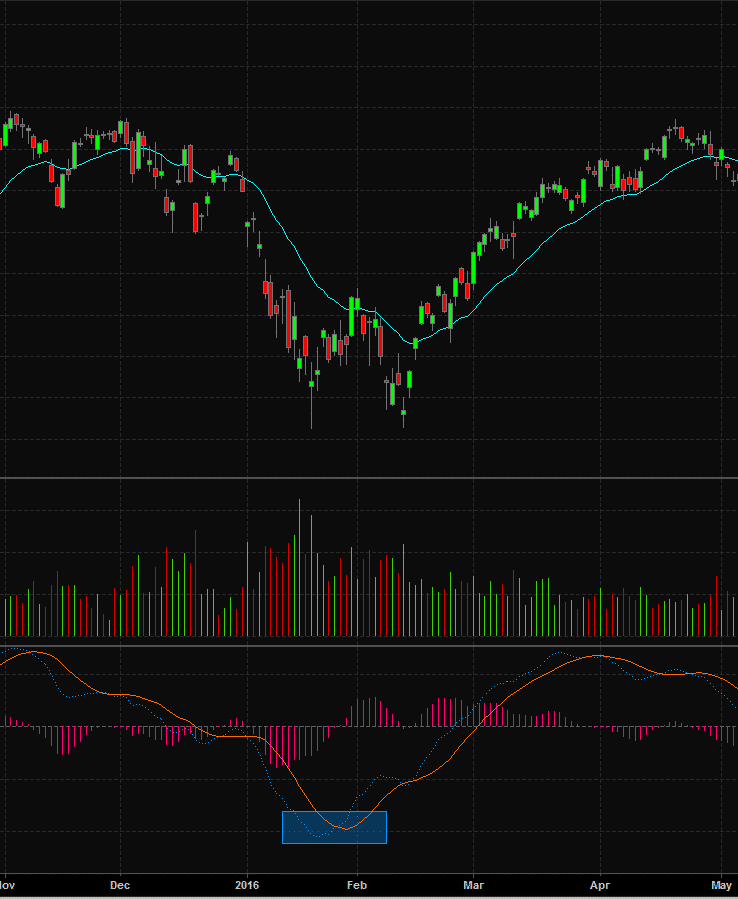Click the Mar label on time axis
The width and height of the screenshot is (738, 899).
tap(474, 885)
